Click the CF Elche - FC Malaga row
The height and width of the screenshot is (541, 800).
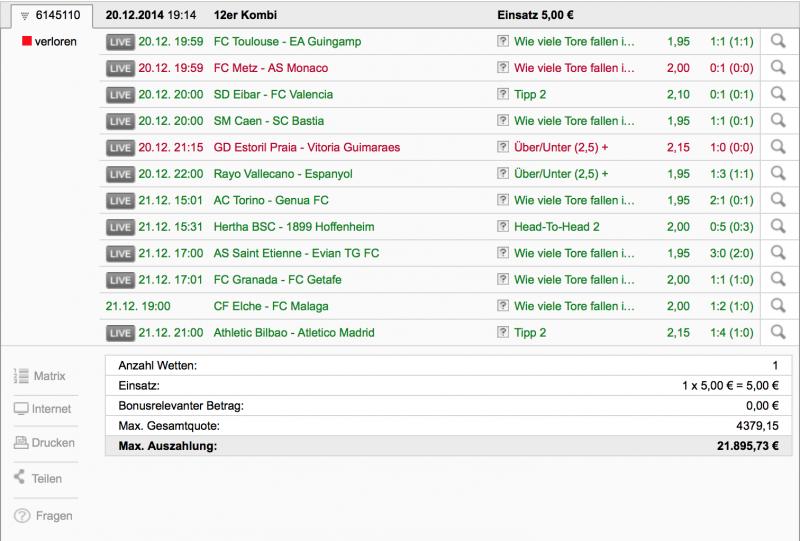pos(430,306)
